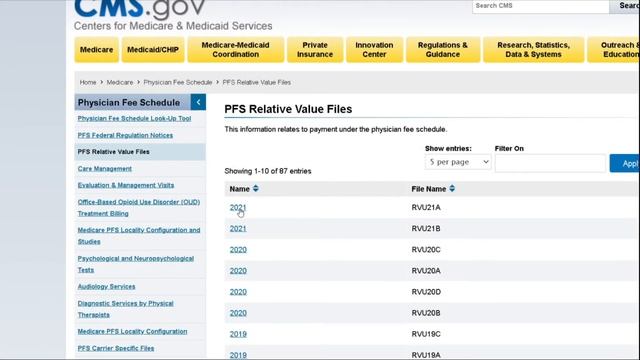Click the RVU21B file name cell
The height and width of the screenshot is (360, 640).
pyautogui.click(x=426, y=229)
